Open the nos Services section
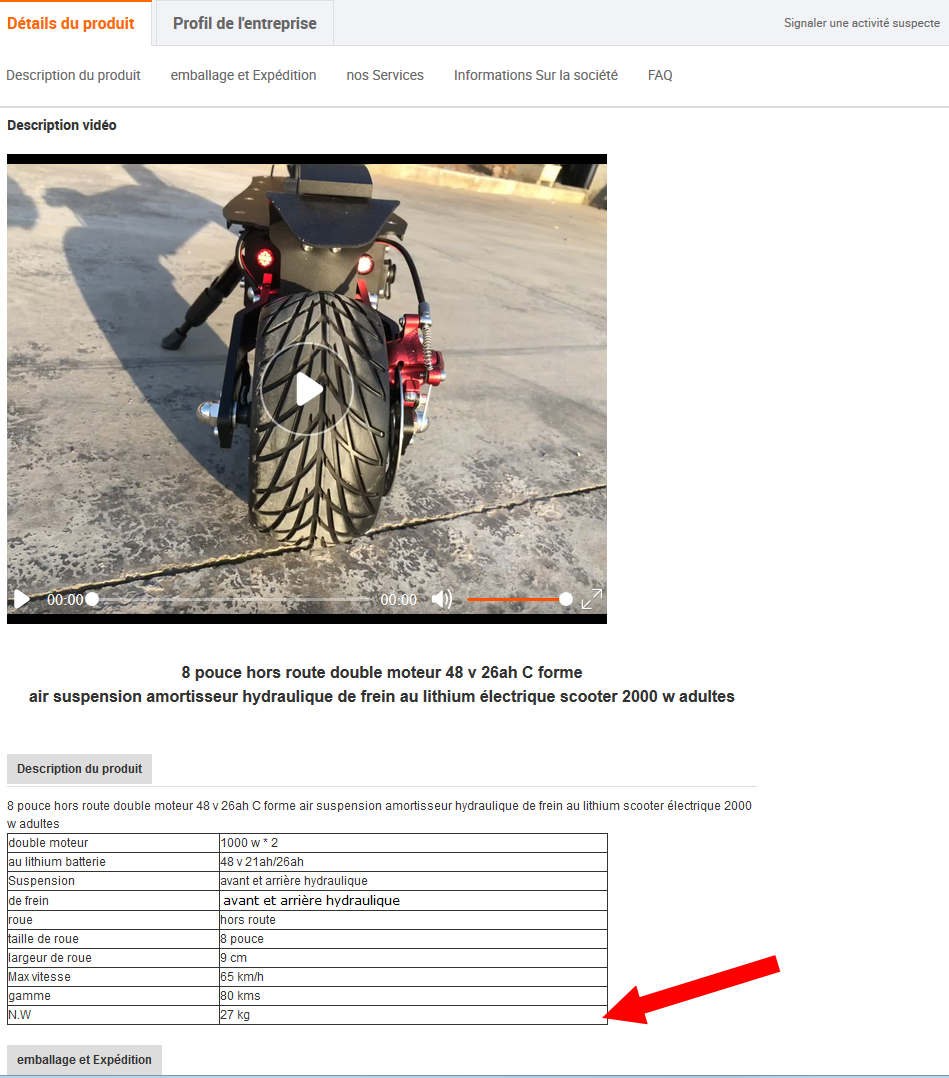Viewport: 949px width, 1078px height. coord(385,75)
